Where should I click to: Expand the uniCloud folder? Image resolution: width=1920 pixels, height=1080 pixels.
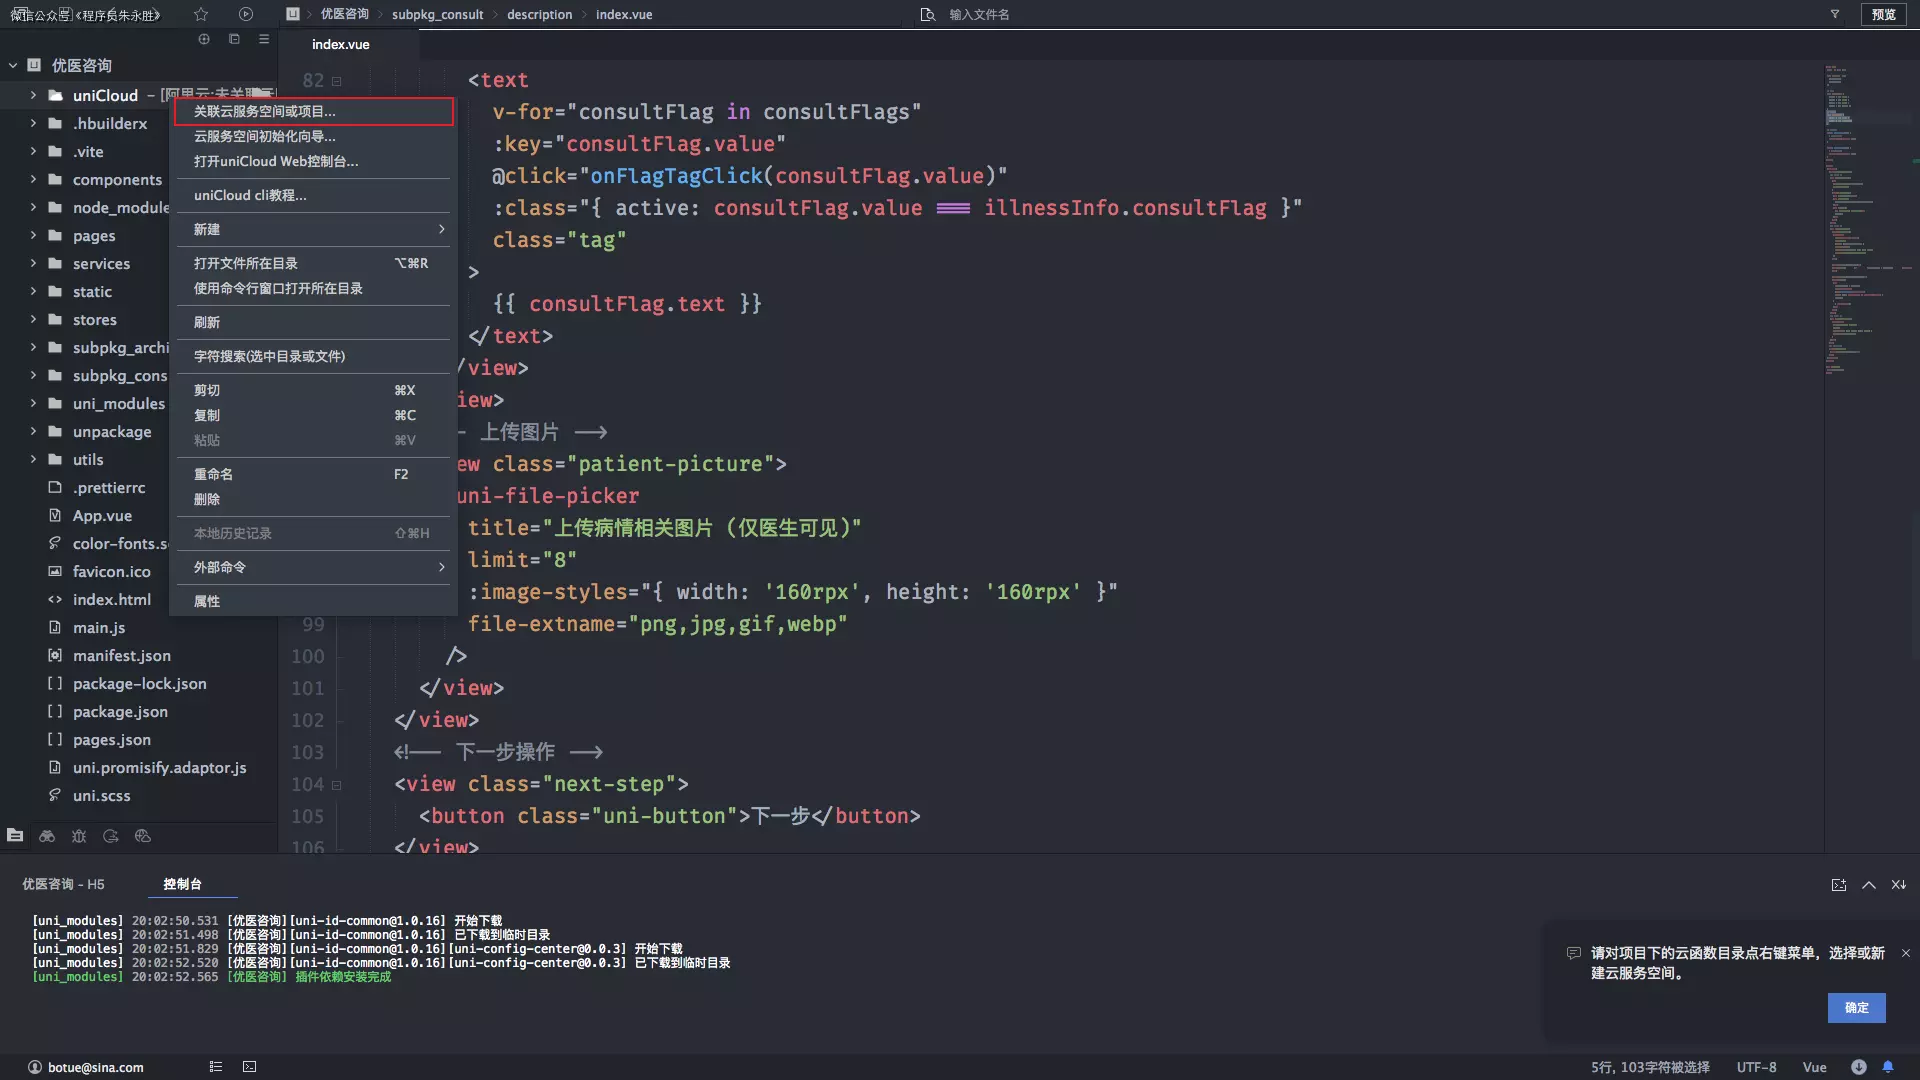[33, 95]
